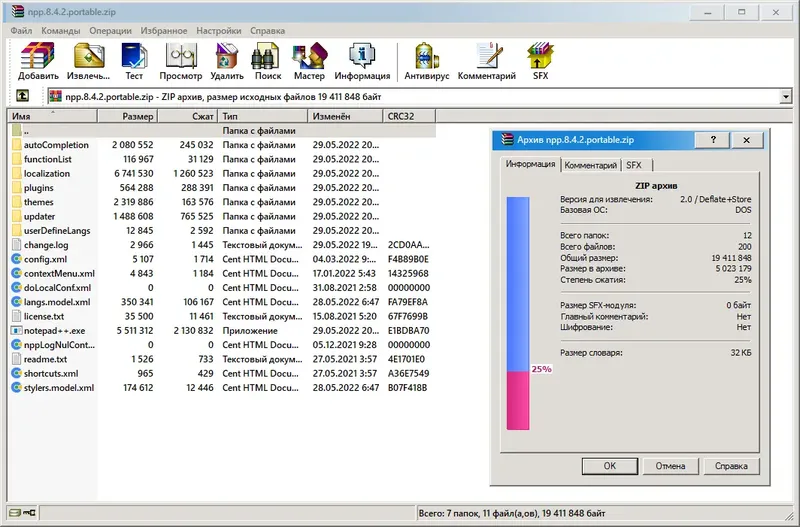This screenshot has width=800, height=527.
Task: Sort by the Тип column header
Action: coord(263,116)
